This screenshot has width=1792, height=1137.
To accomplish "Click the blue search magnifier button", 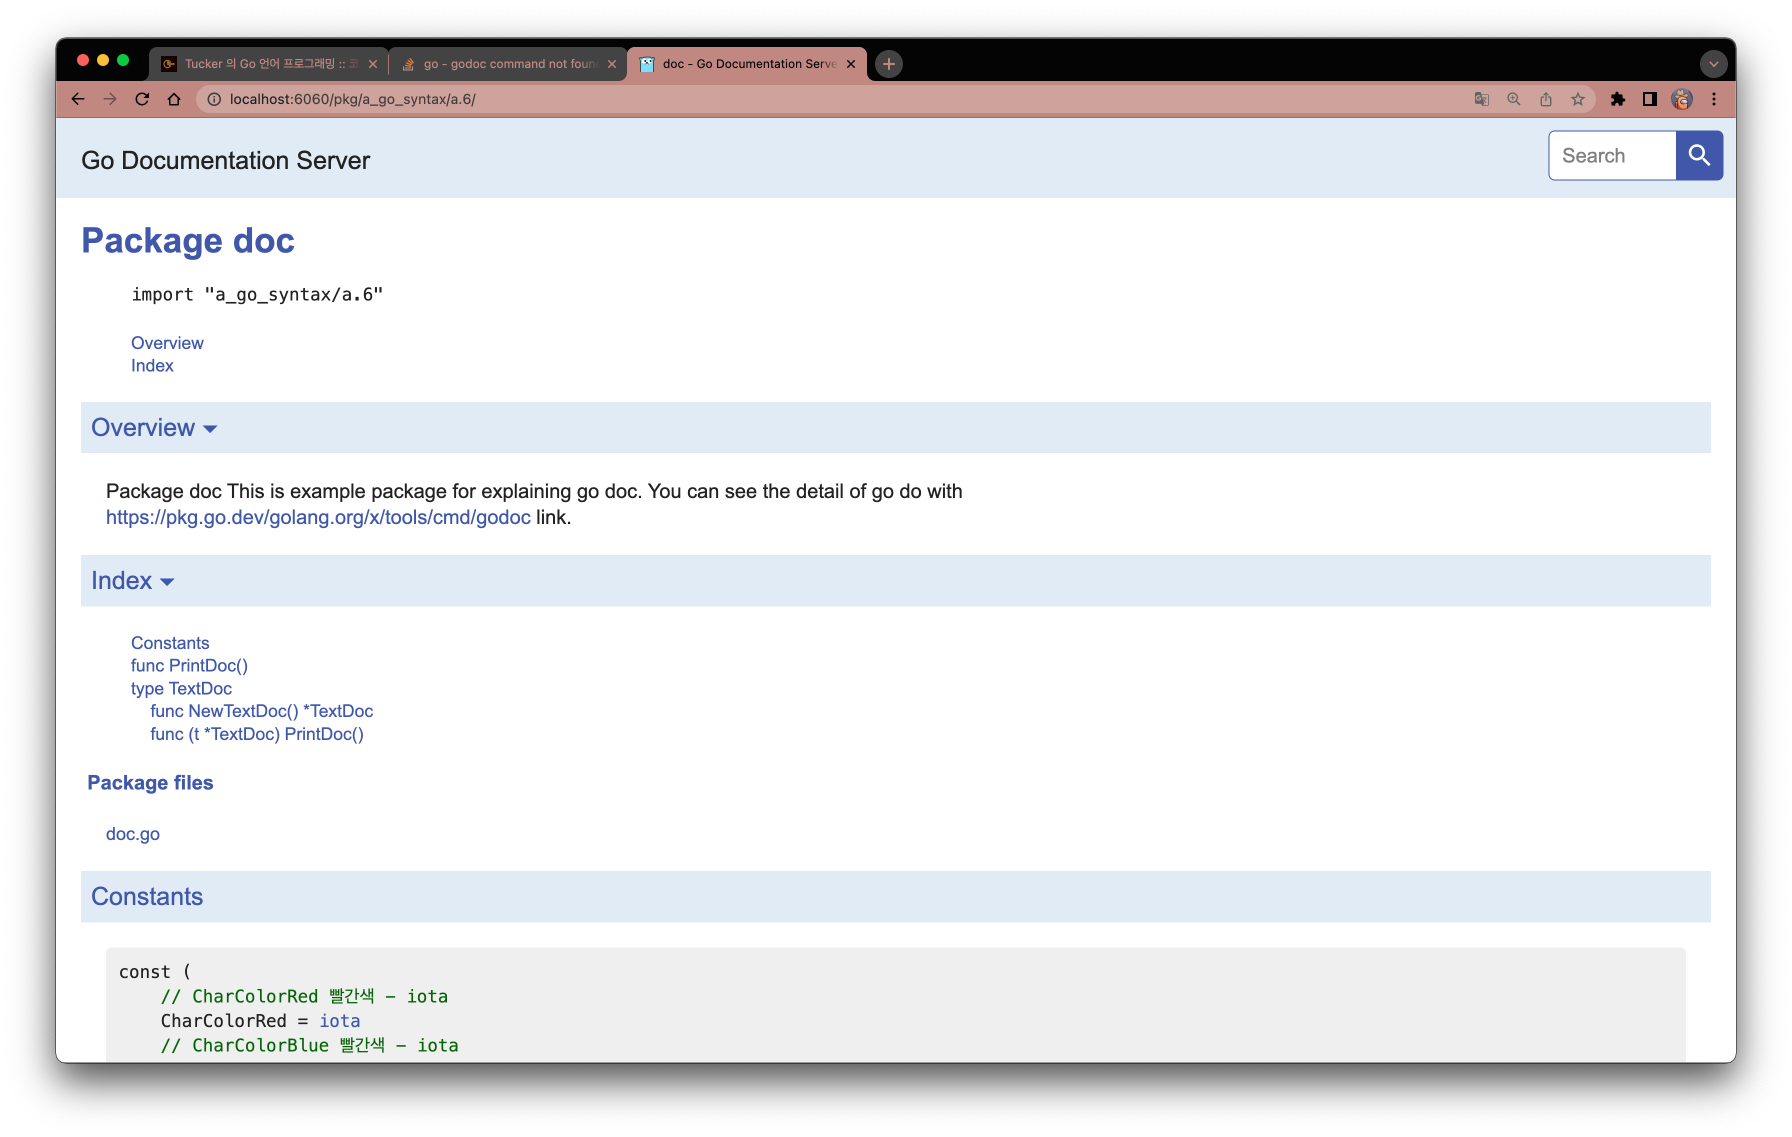I will point(1699,155).
